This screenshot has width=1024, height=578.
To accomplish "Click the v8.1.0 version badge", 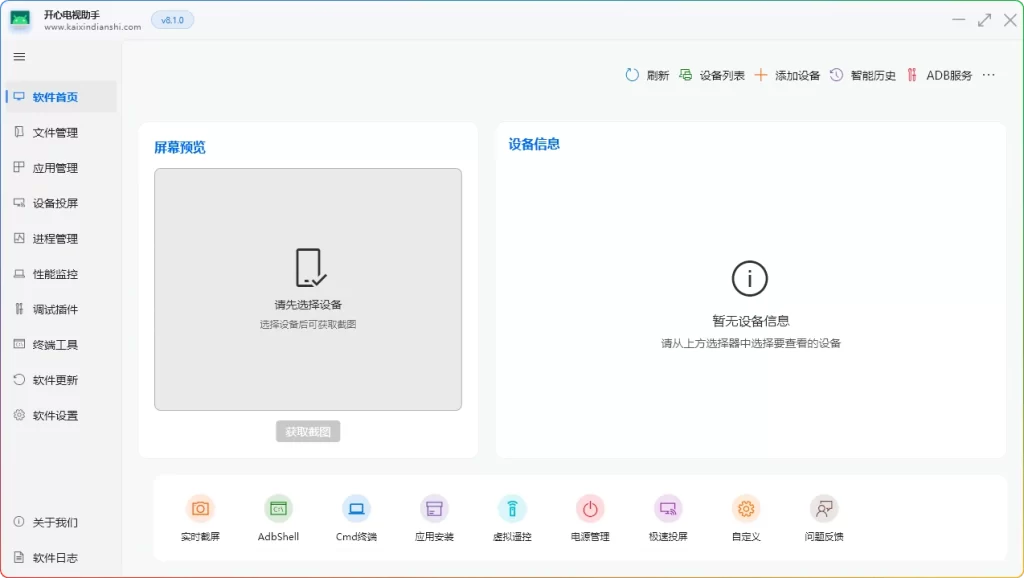I will tap(171, 19).
